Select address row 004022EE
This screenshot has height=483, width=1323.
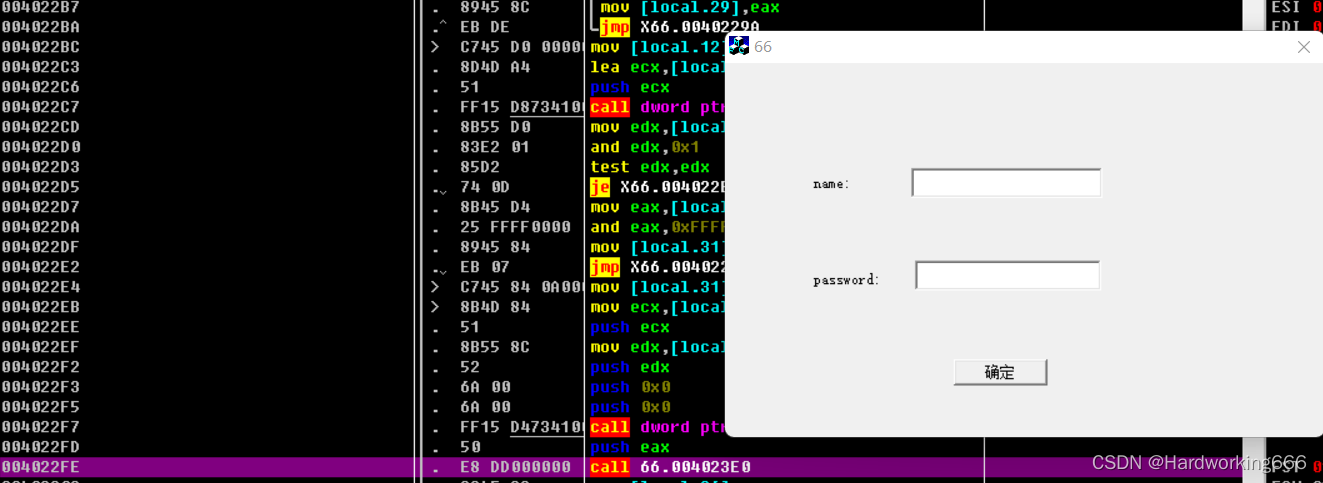[41, 327]
